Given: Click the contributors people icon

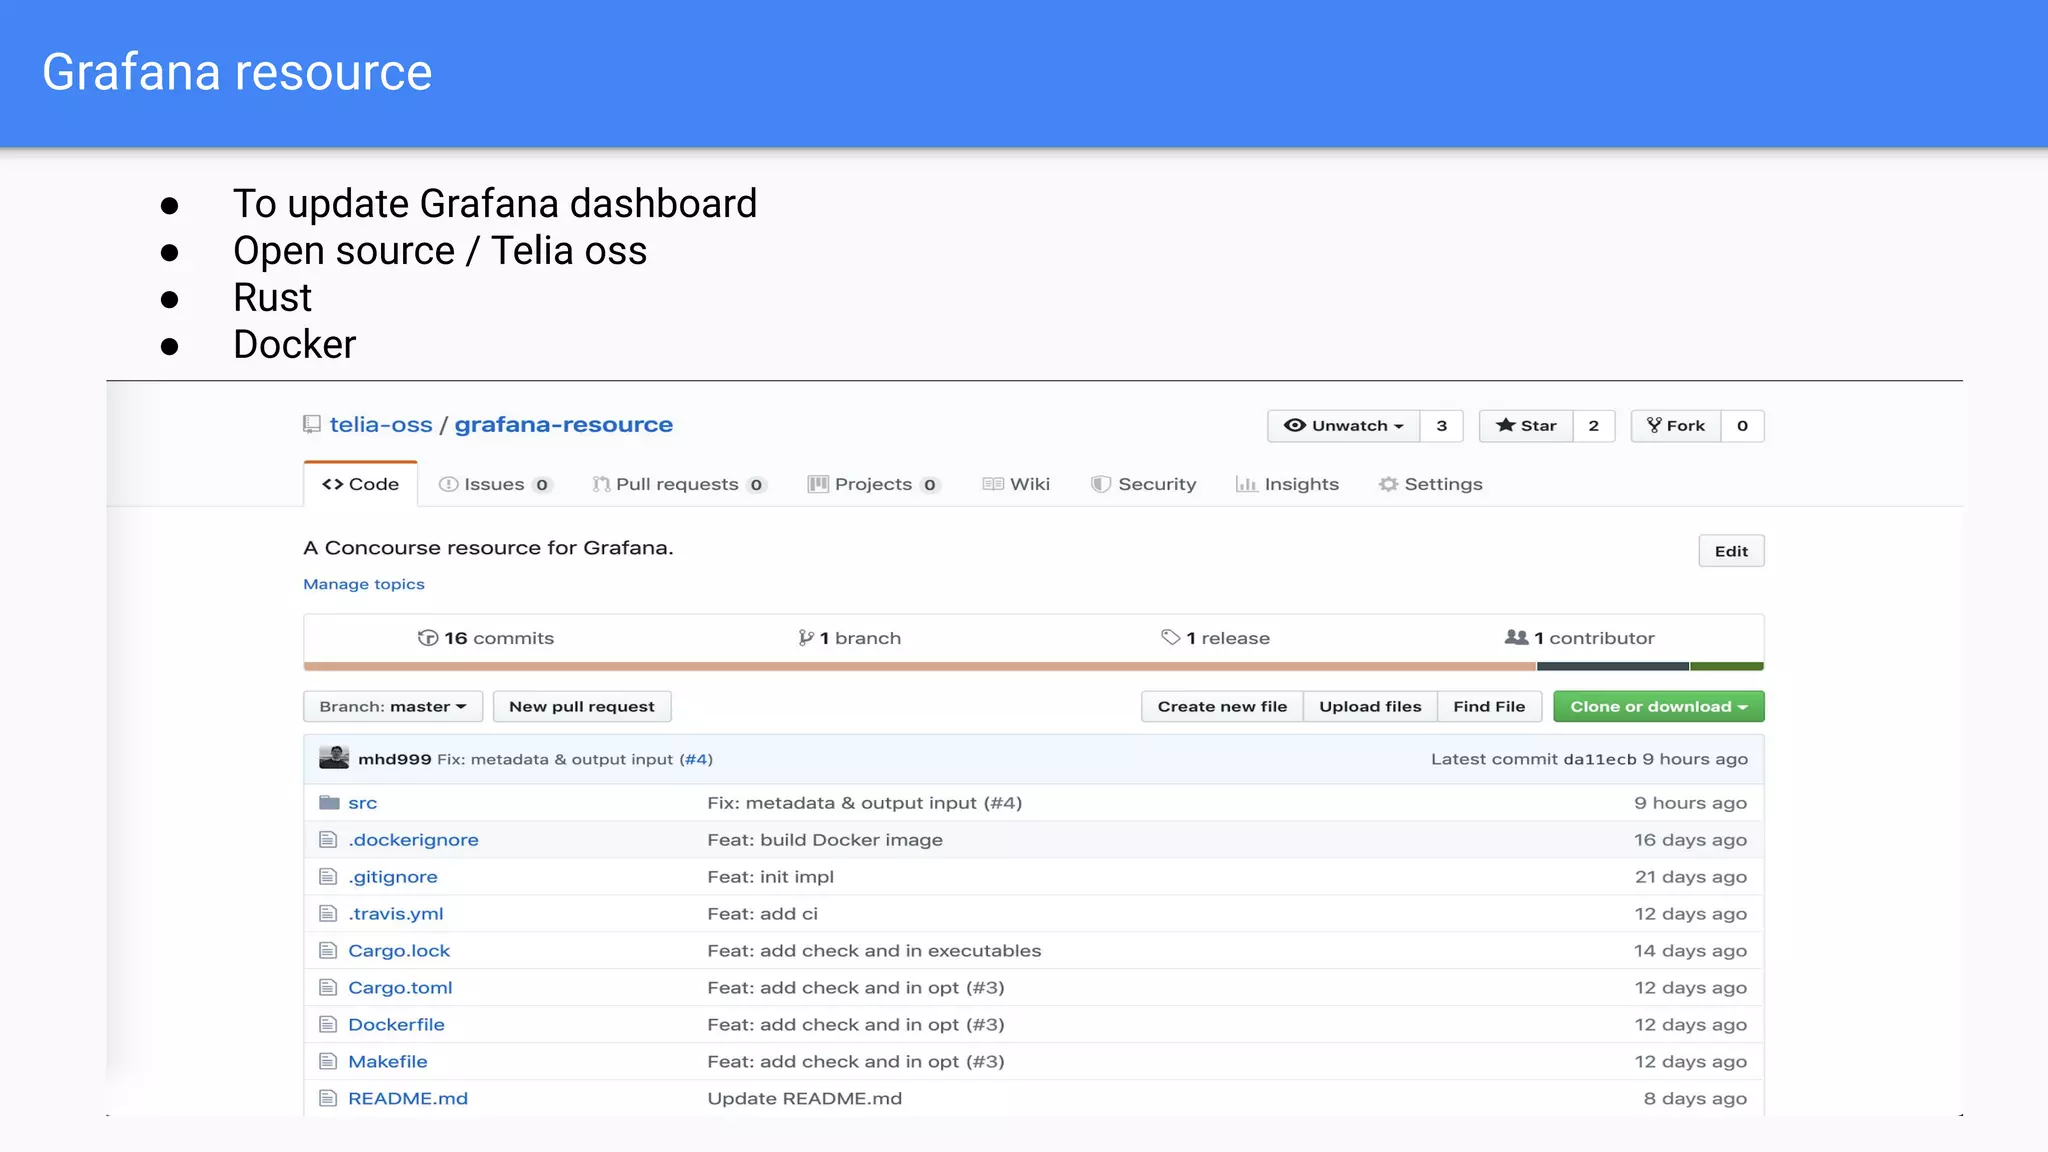Looking at the screenshot, I should pos(1516,638).
